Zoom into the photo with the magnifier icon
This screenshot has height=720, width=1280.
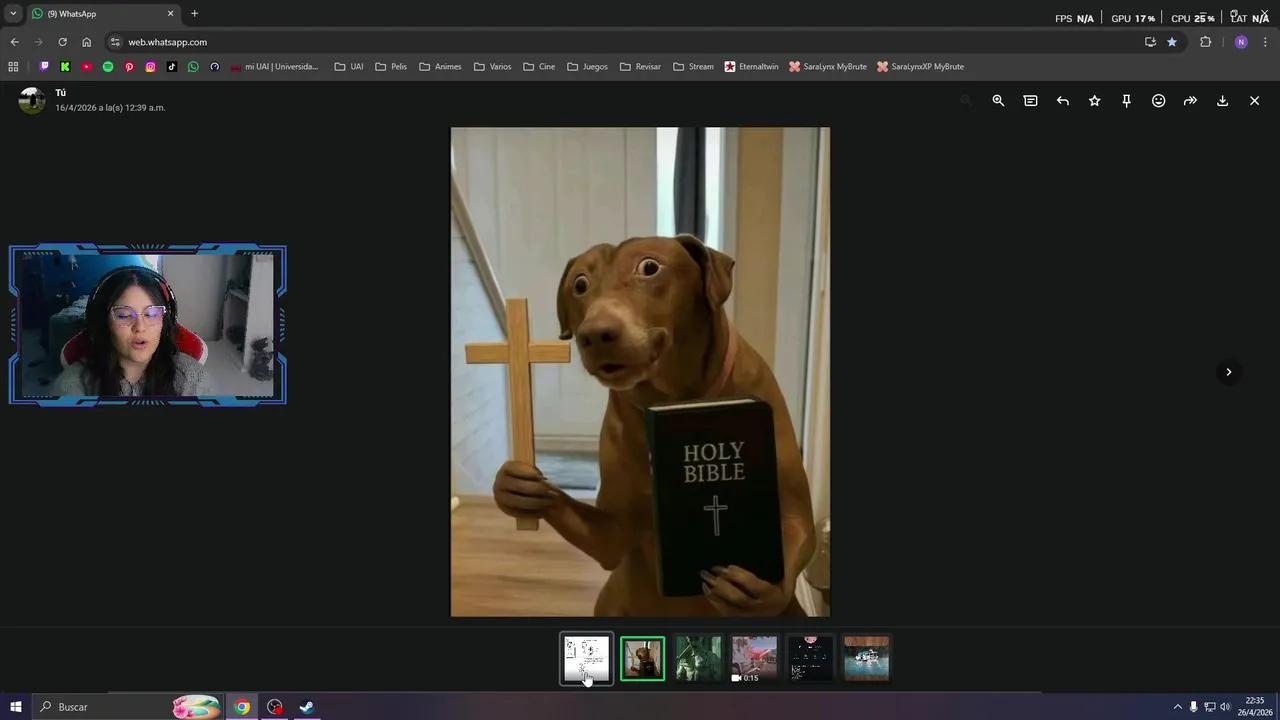pos(998,101)
